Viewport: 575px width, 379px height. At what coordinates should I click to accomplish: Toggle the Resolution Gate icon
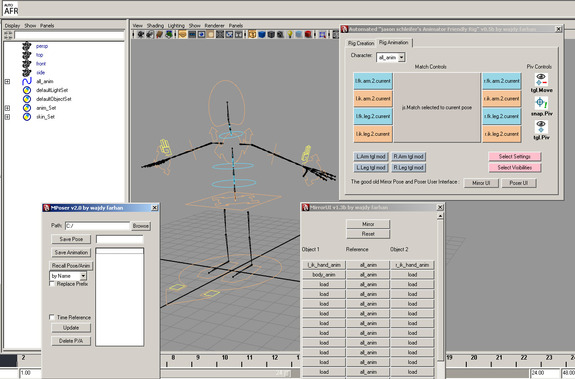point(201,34)
